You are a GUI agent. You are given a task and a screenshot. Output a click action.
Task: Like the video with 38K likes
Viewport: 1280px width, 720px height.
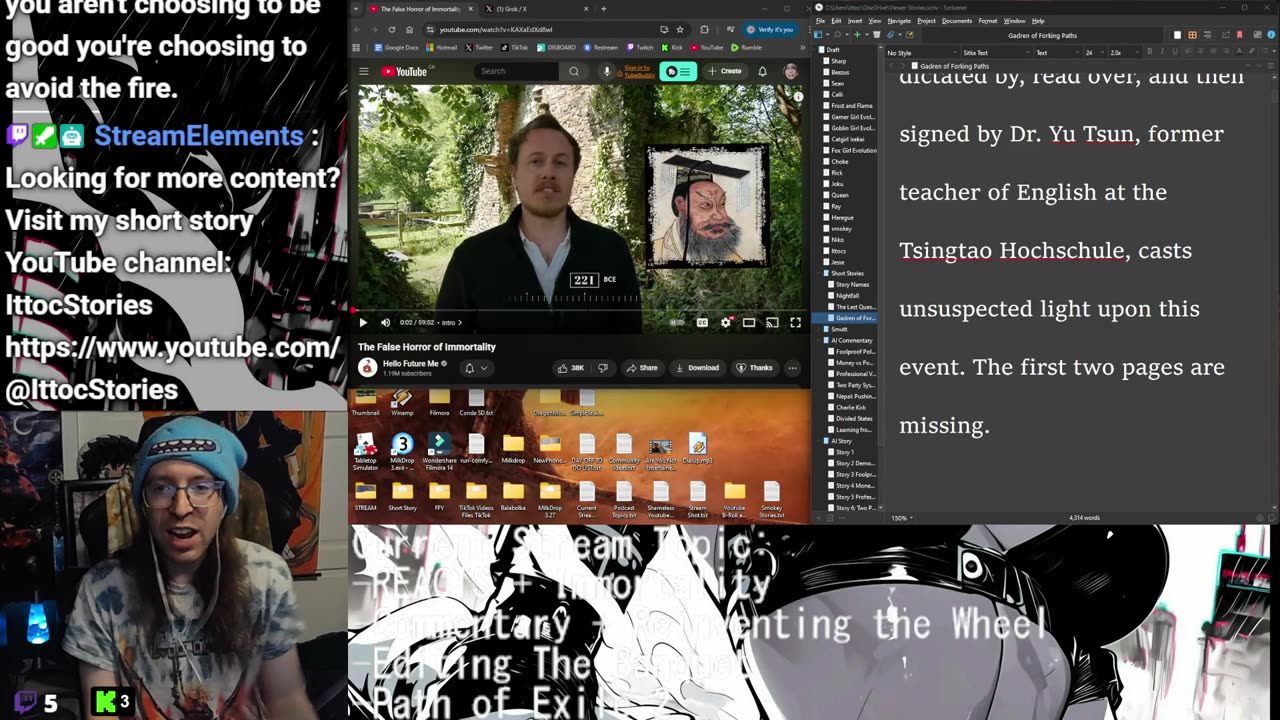(571, 368)
